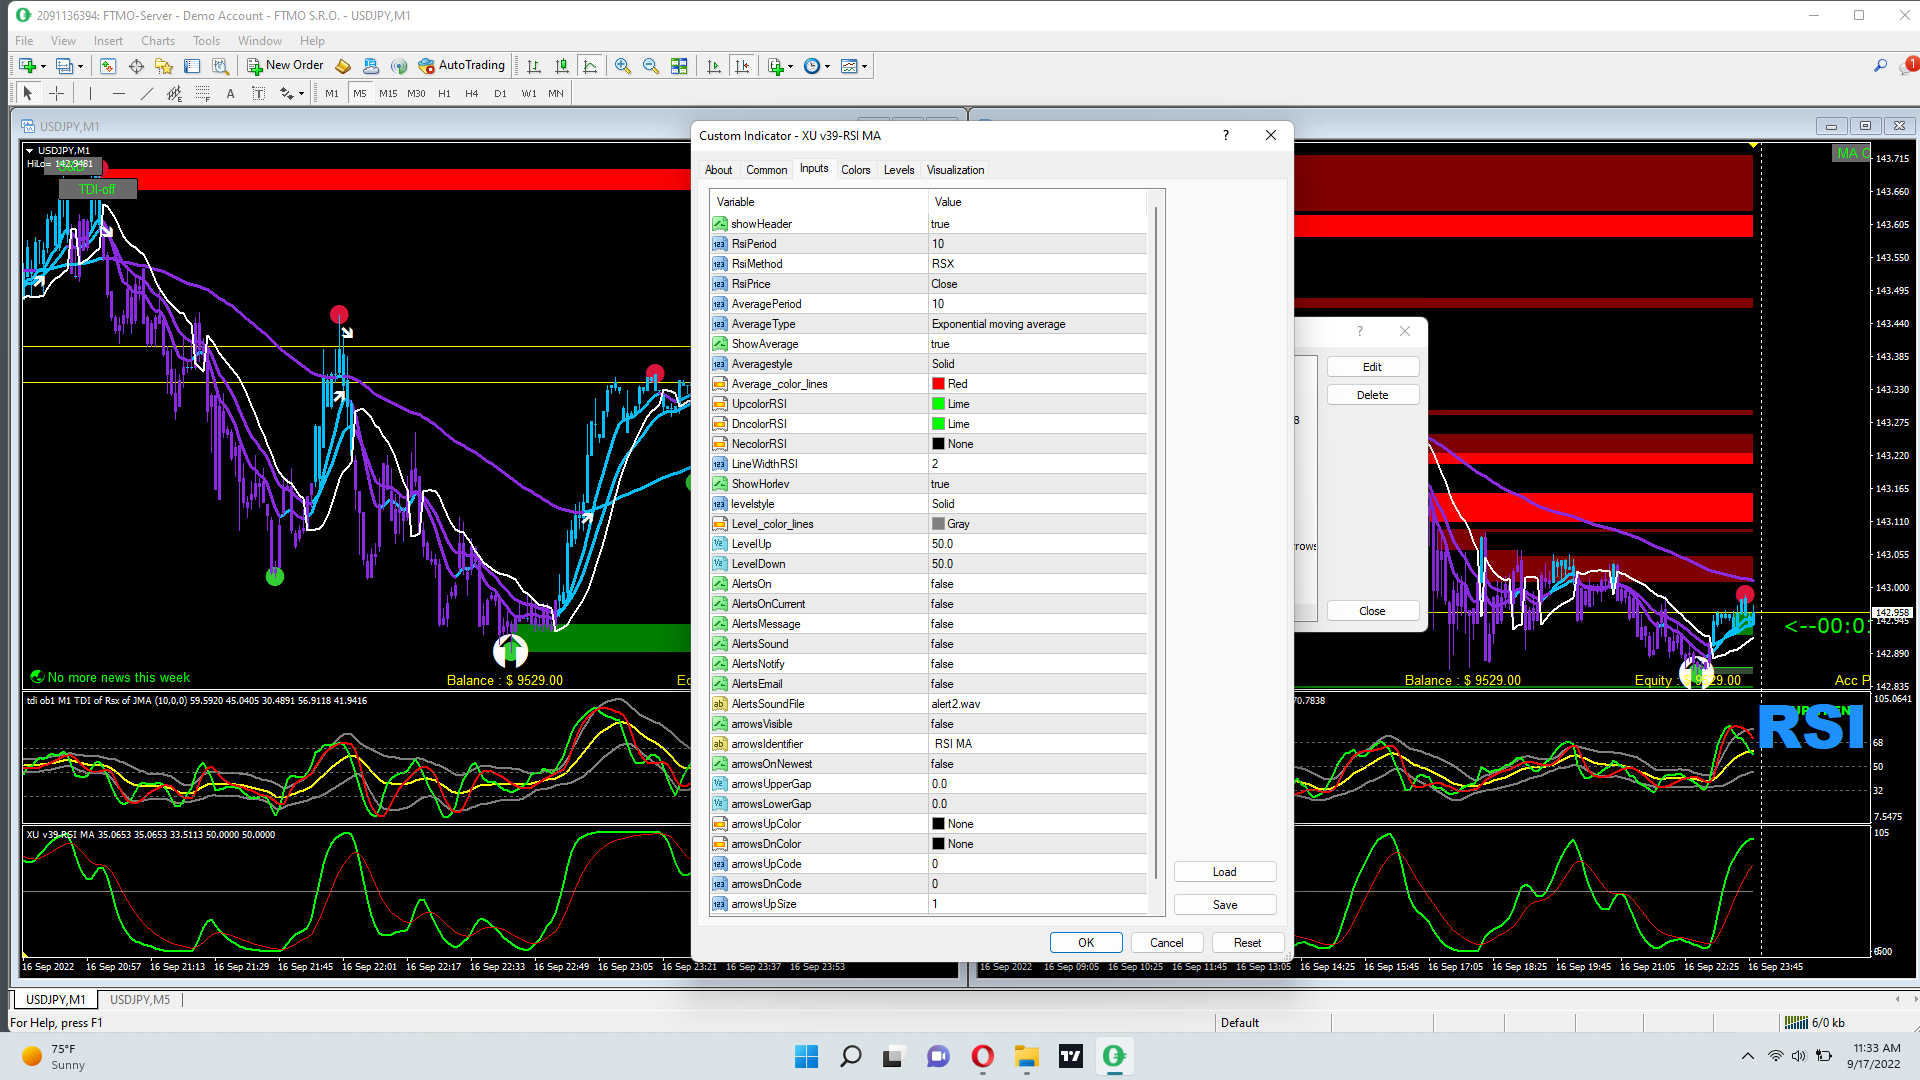
Task: Open the Charts menu
Action: pyautogui.click(x=157, y=41)
